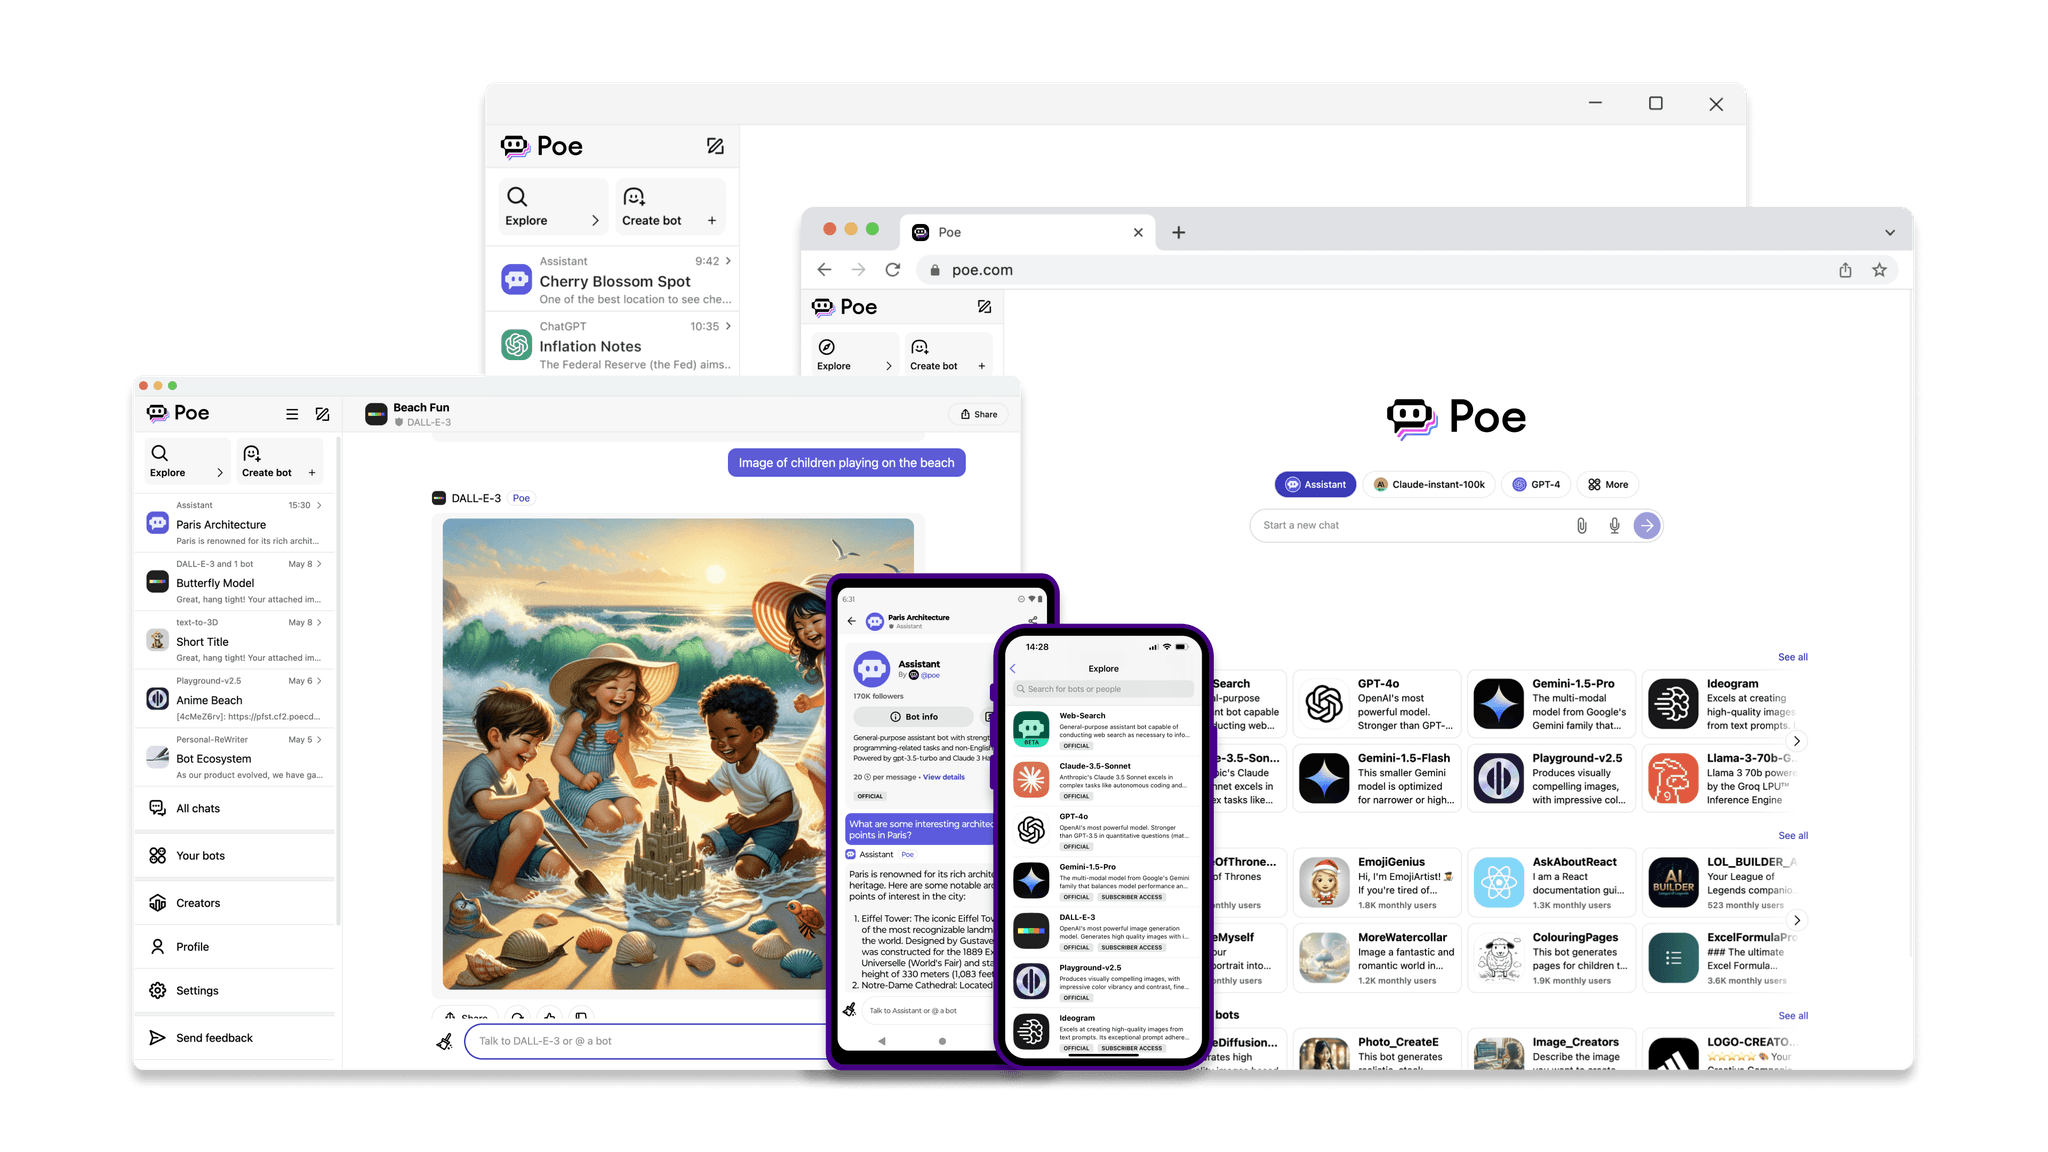Select the Assistant bot pill
The width and height of the screenshot is (2048, 1152).
click(1315, 484)
